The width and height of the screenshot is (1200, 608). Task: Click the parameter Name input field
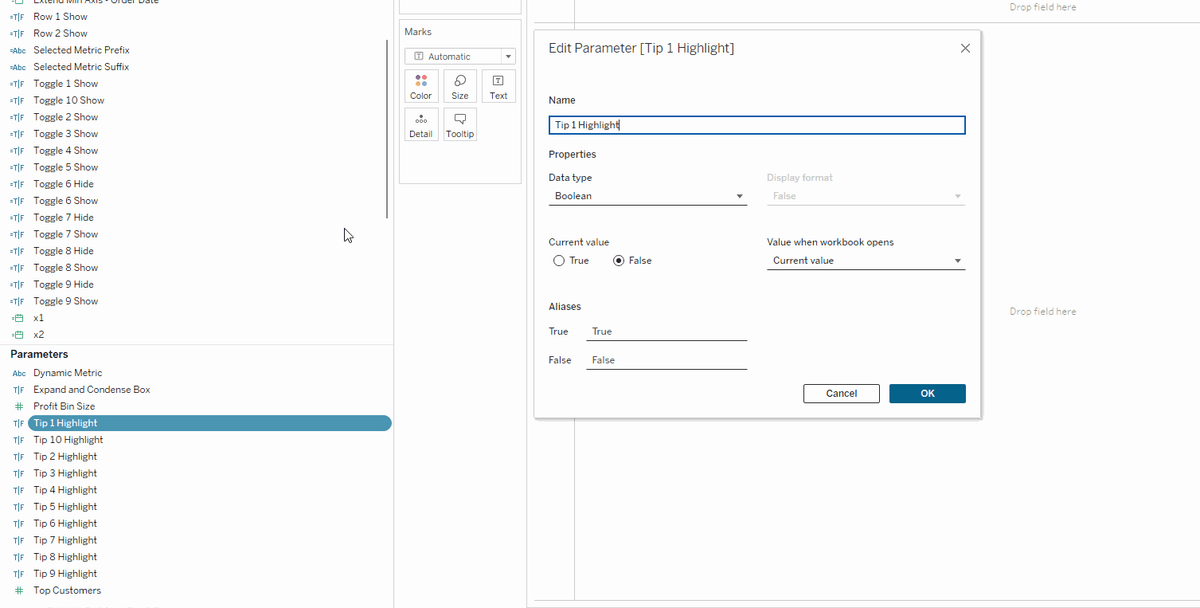pyautogui.click(x=757, y=125)
